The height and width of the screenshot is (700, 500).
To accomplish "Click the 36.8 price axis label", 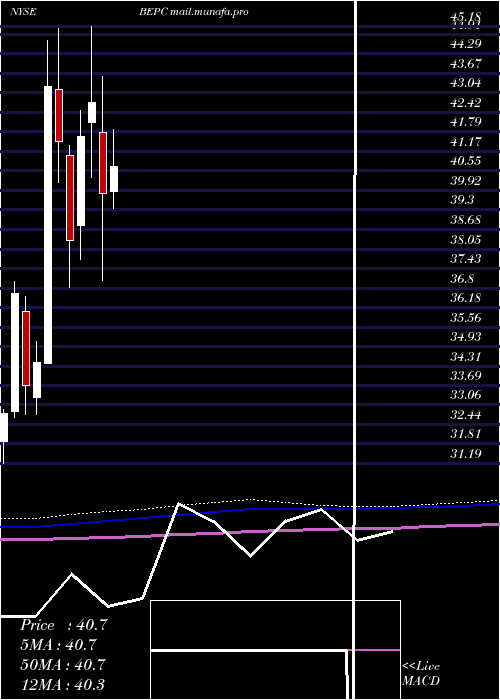I will pyautogui.click(x=462, y=279).
